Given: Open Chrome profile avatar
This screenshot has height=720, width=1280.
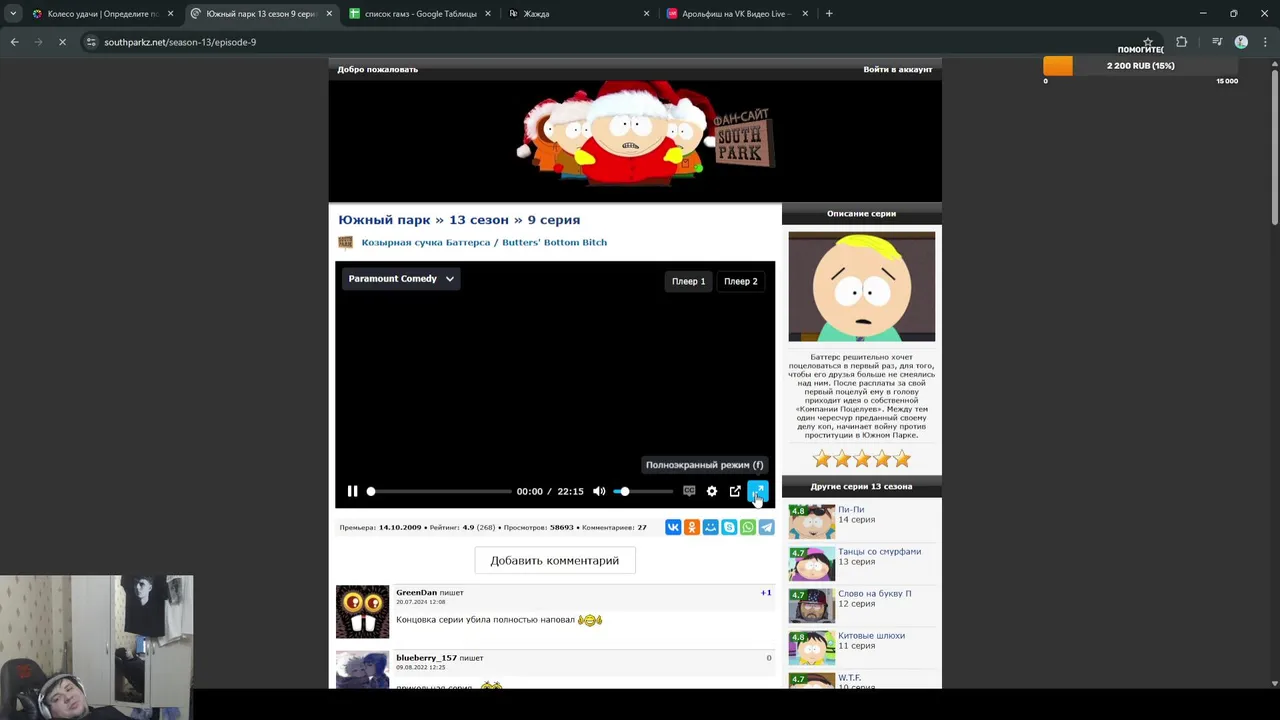Looking at the screenshot, I should (x=1241, y=42).
